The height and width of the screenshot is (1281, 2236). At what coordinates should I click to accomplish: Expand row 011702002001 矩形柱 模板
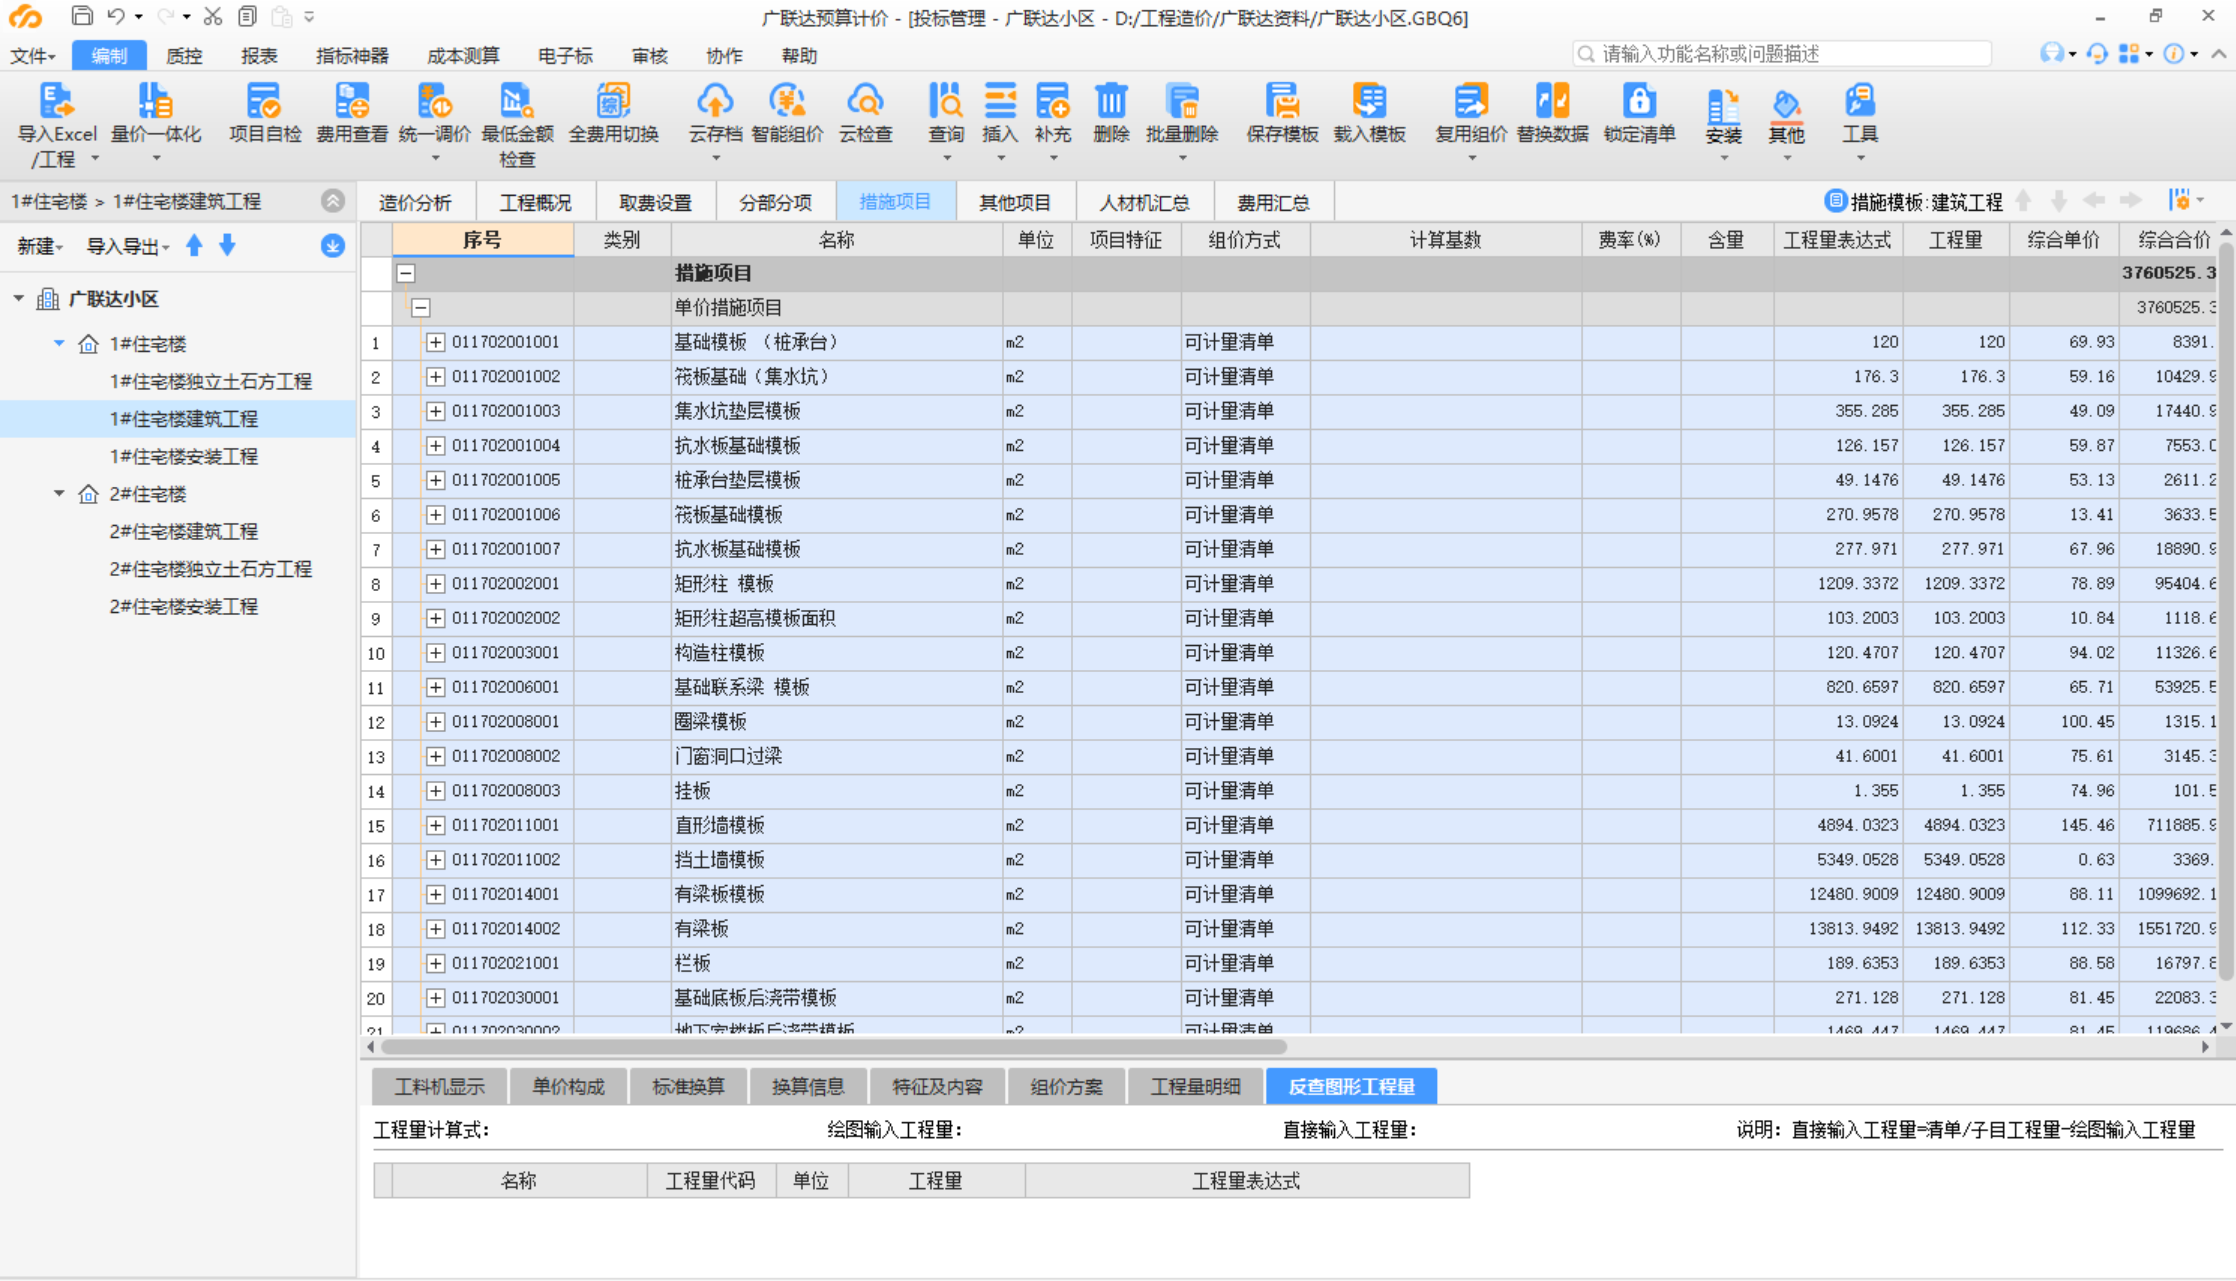pos(435,584)
